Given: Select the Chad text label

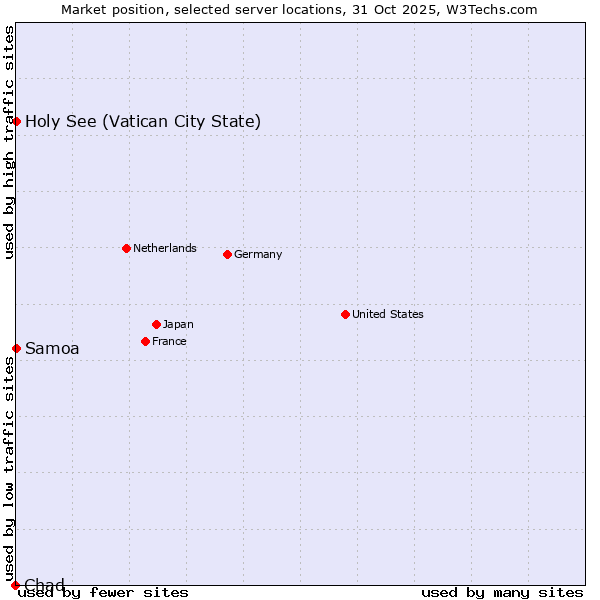Looking at the screenshot, I should (x=45, y=585).
